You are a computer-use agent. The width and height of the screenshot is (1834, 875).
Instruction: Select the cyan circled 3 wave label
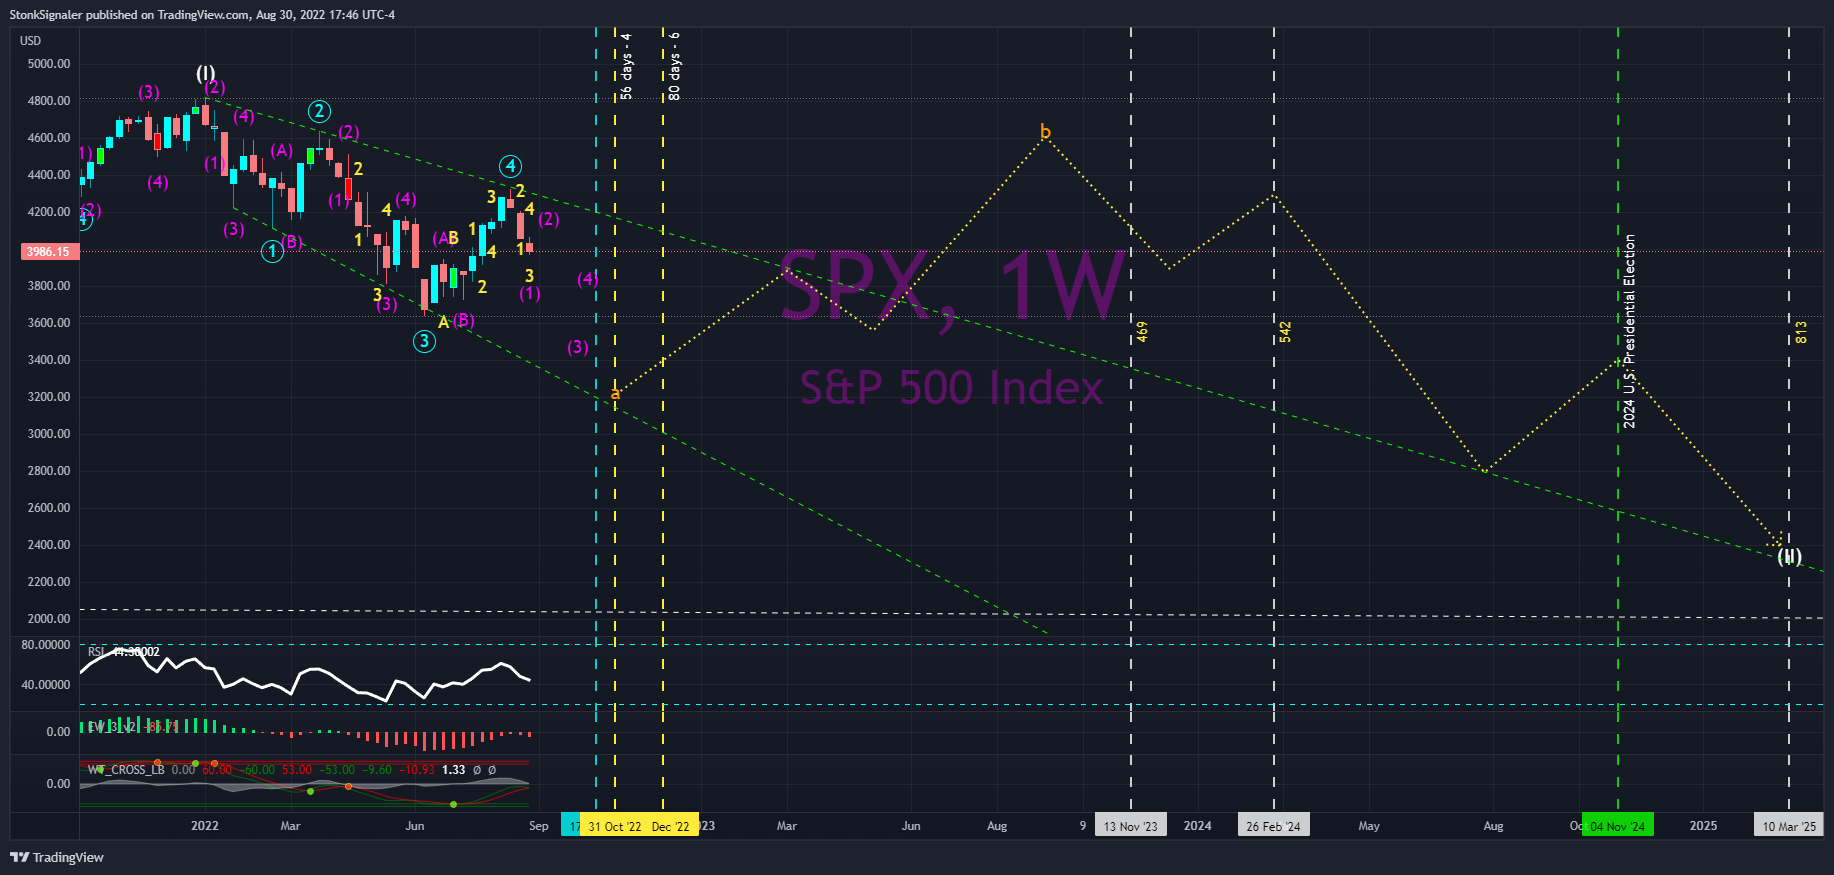tap(424, 341)
